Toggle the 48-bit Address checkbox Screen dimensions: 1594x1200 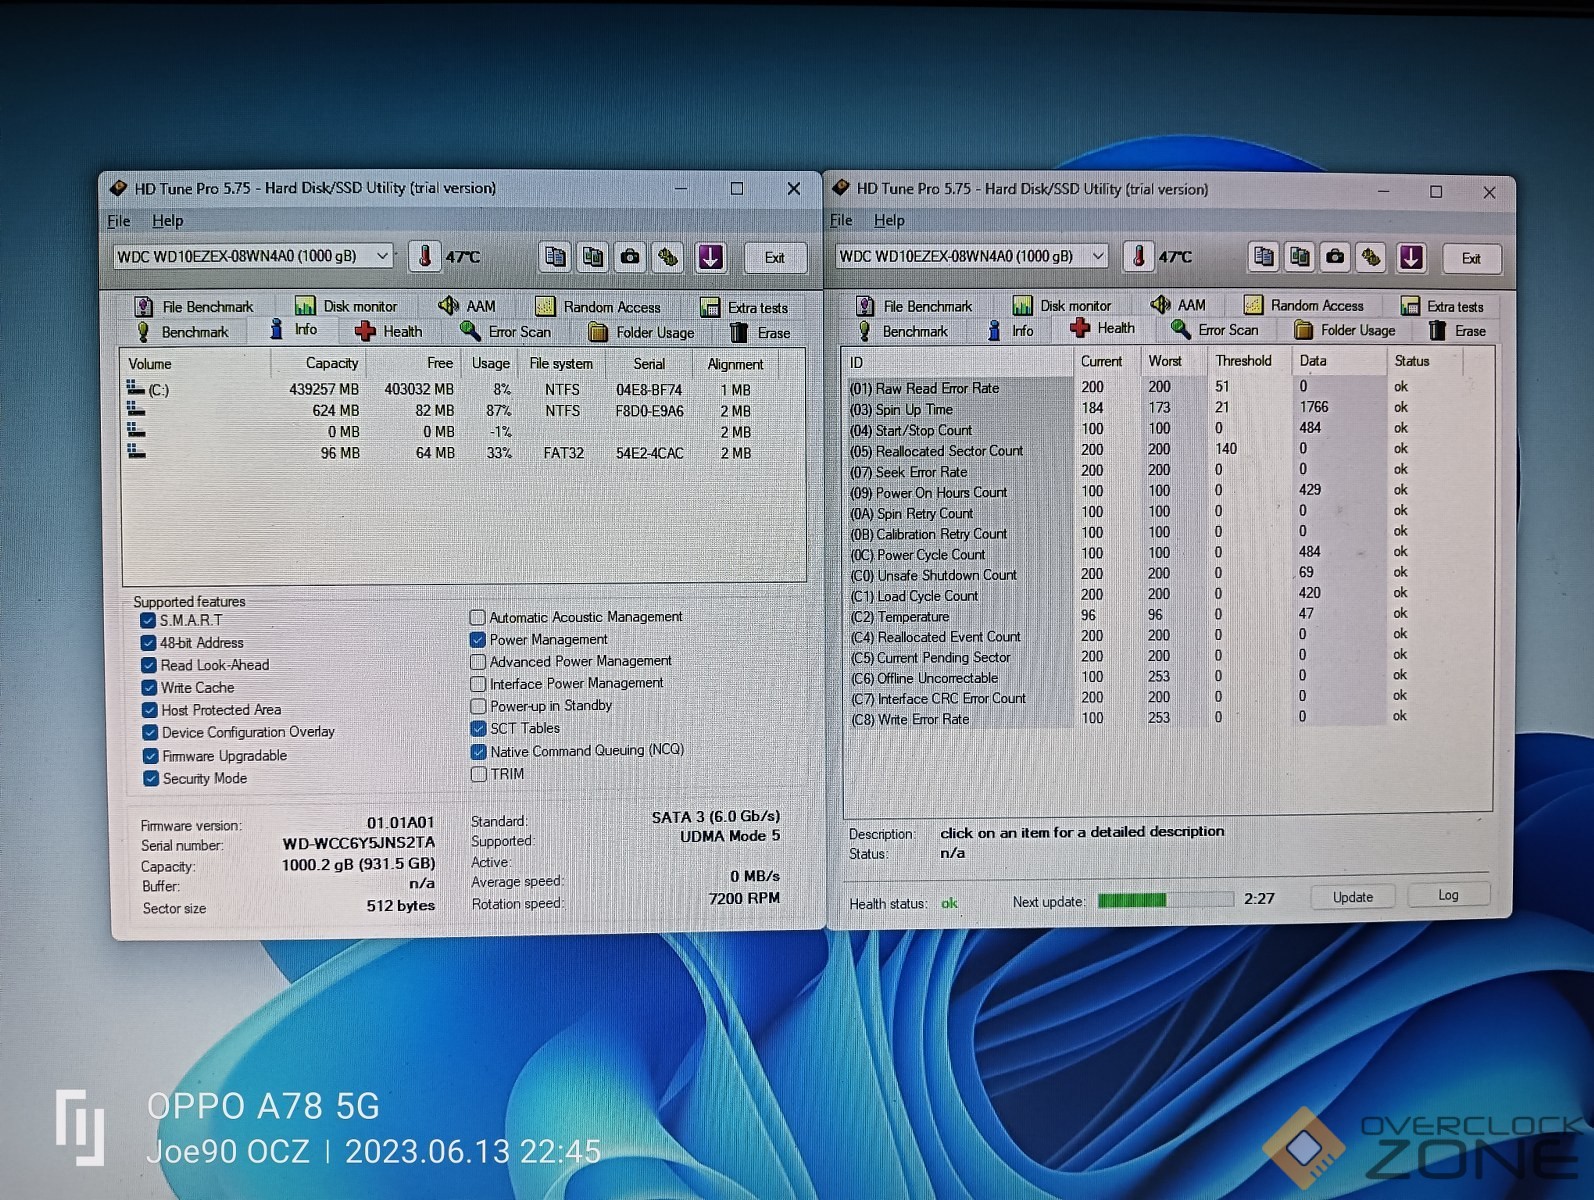pyautogui.click(x=148, y=643)
